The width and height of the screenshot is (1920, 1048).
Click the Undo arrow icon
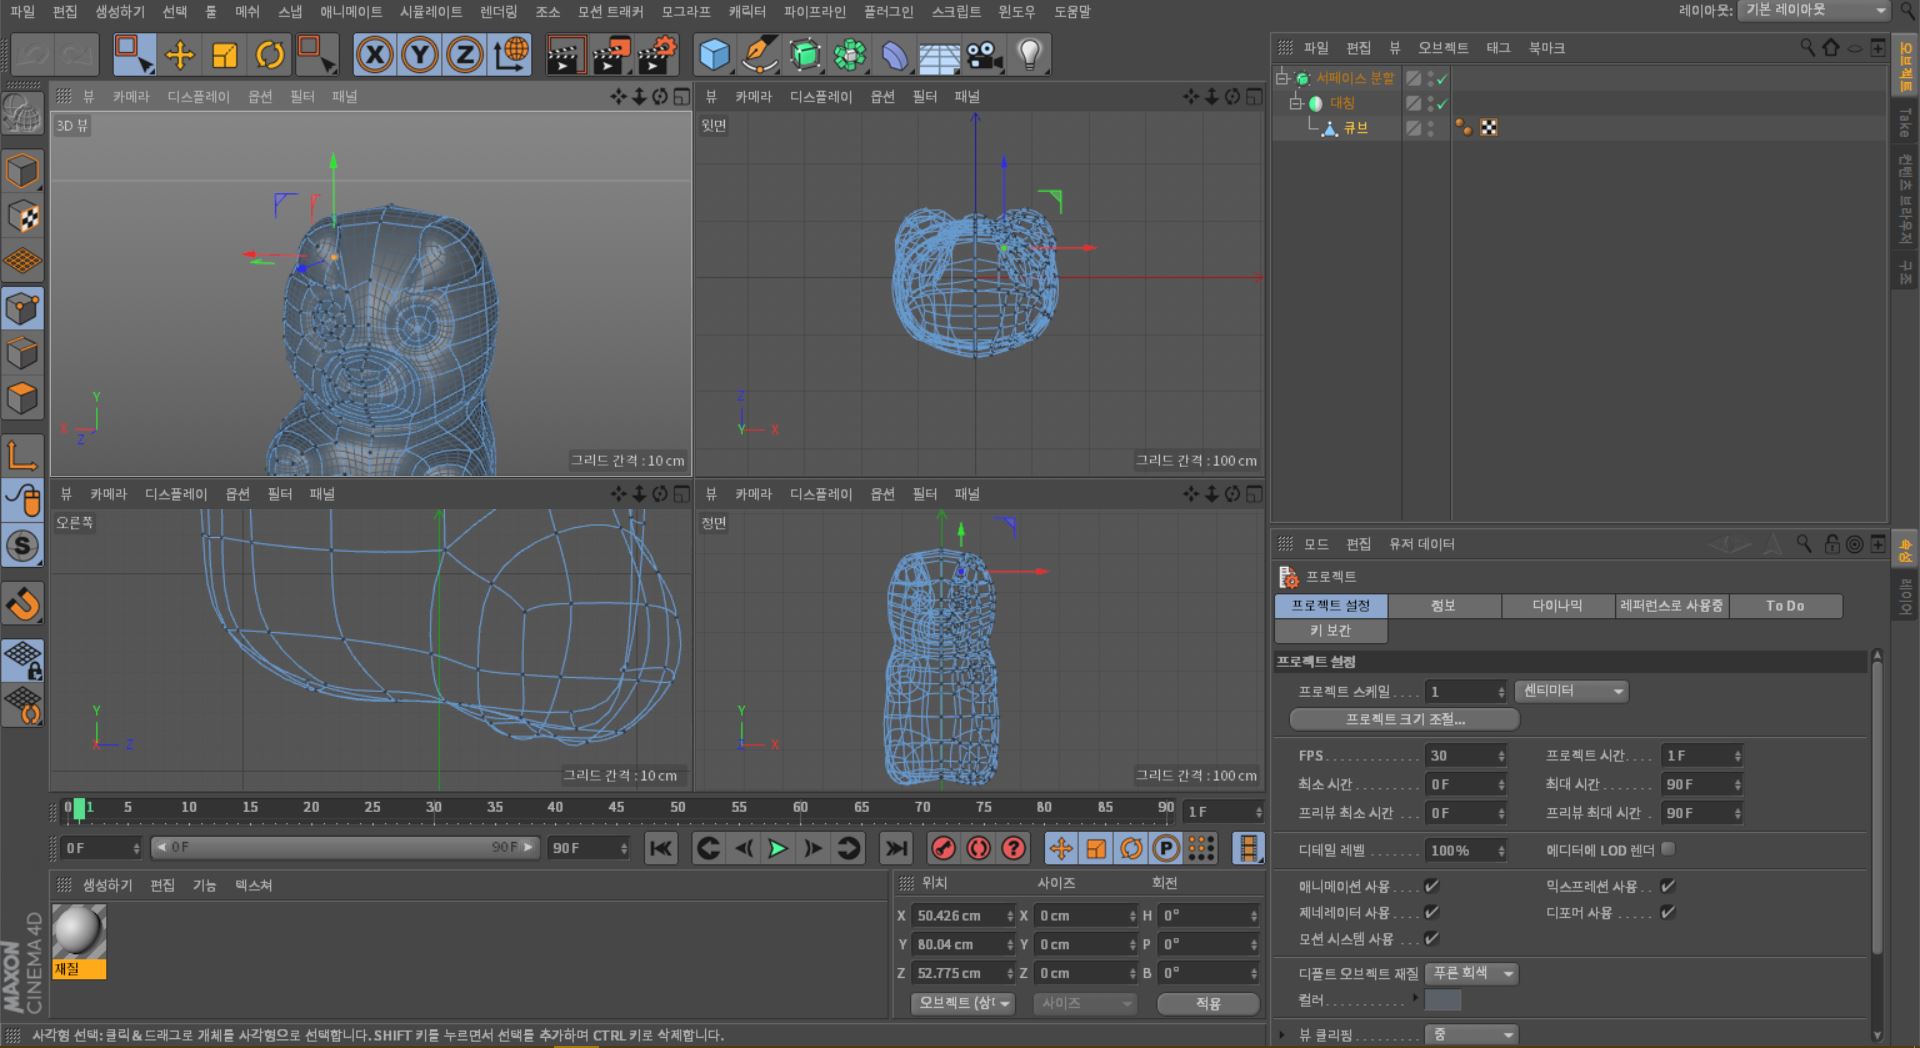pyautogui.click(x=34, y=54)
